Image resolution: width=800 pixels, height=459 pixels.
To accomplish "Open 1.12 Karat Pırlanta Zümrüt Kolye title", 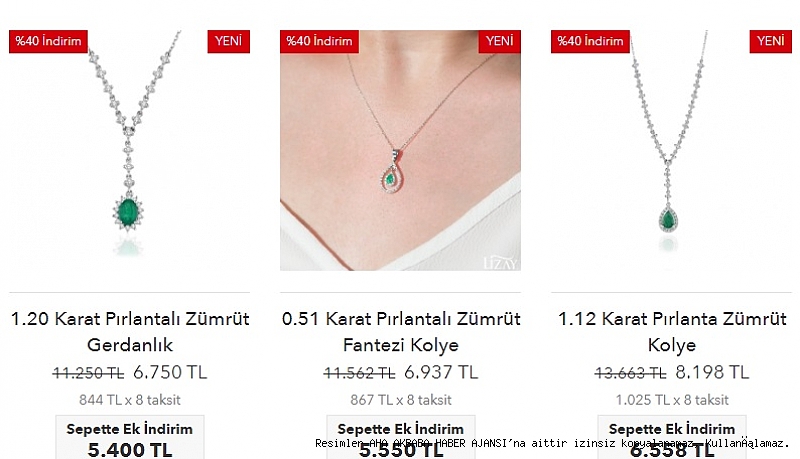I will click(672, 332).
